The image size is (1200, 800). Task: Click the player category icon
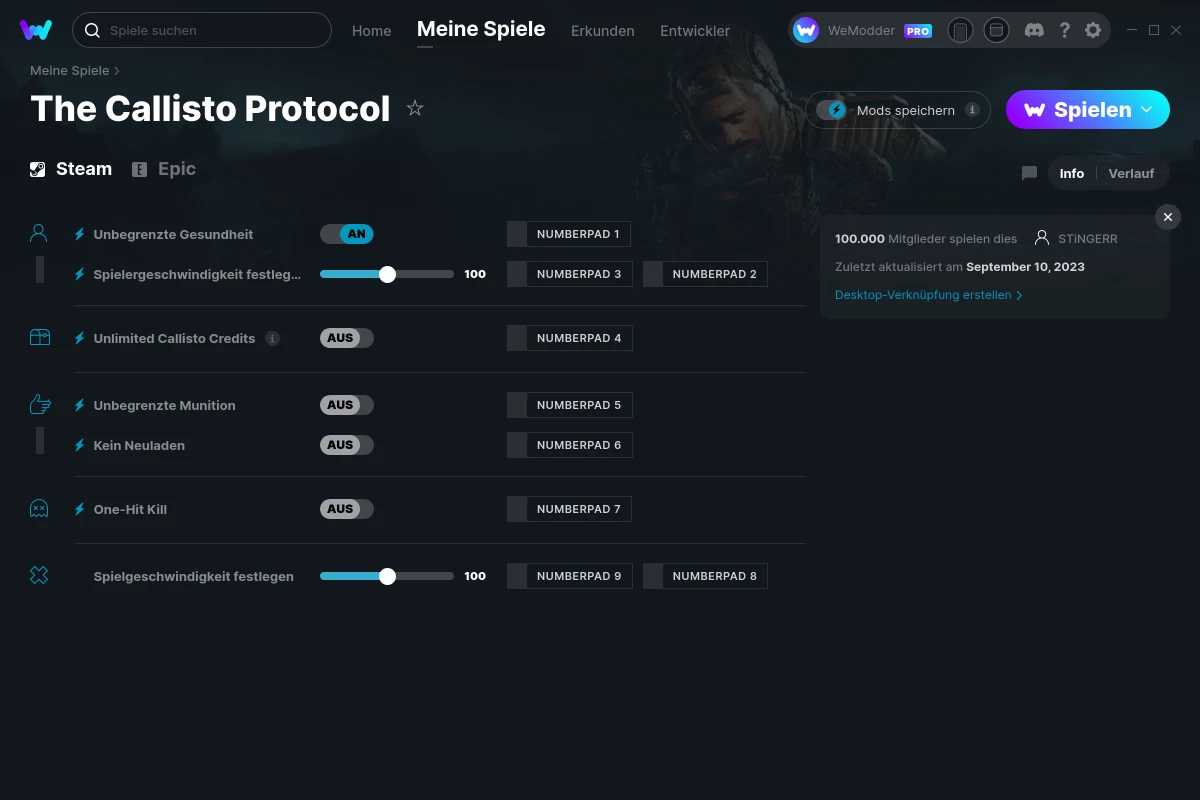[x=39, y=233]
